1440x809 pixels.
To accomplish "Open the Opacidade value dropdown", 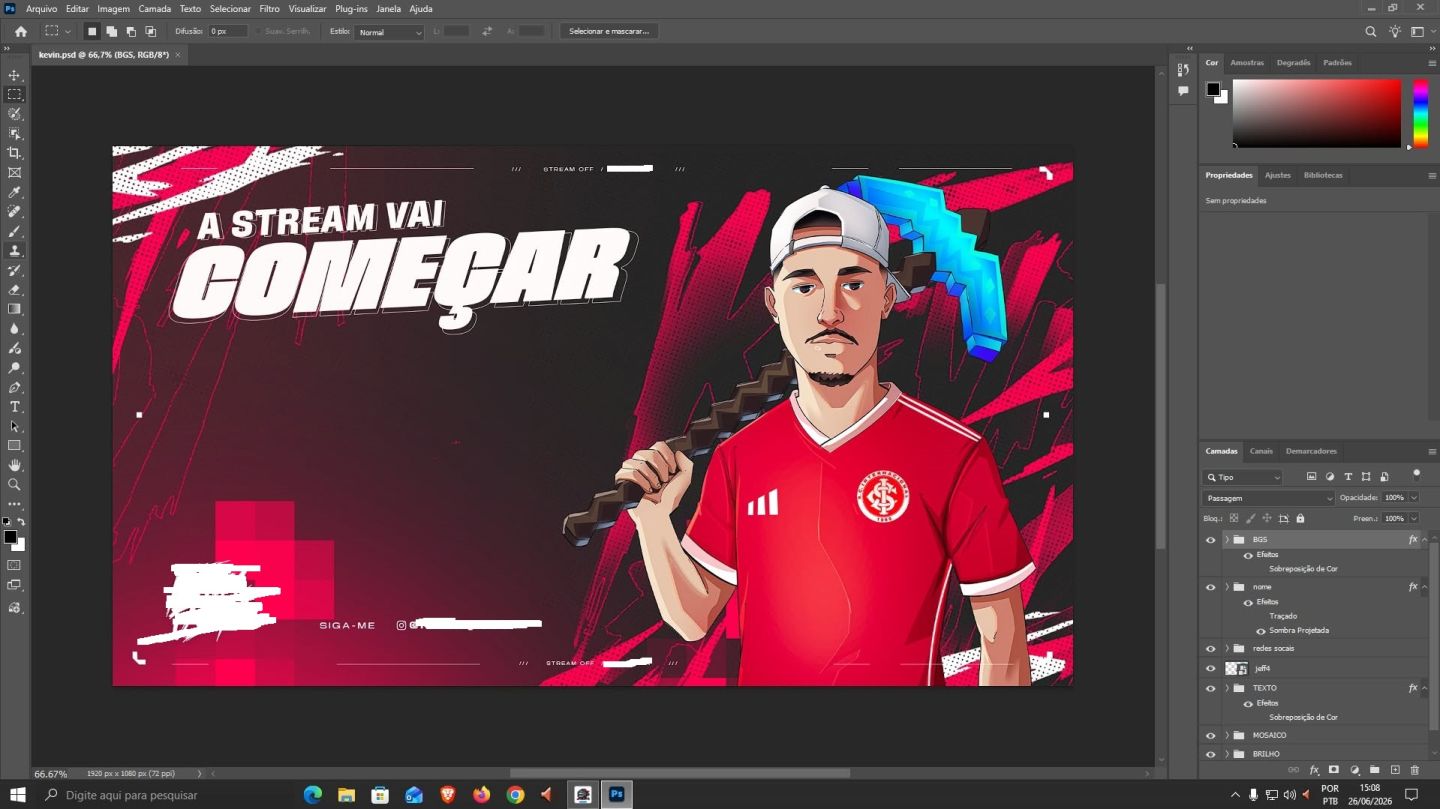I will (1414, 498).
